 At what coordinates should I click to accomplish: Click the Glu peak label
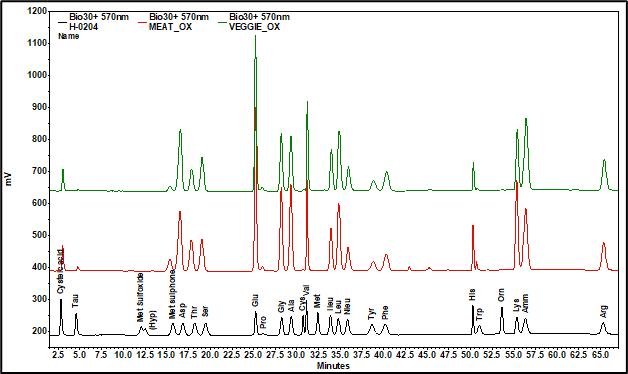255,301
